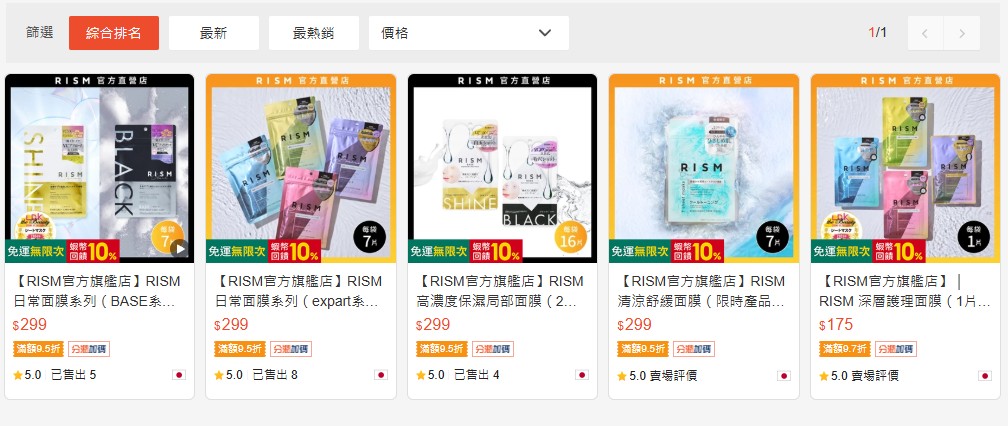This screenshot has height=426, width=1008.
Task: Click Japan flag icon on BASE mask card
Action: click(x=179, y=375)
